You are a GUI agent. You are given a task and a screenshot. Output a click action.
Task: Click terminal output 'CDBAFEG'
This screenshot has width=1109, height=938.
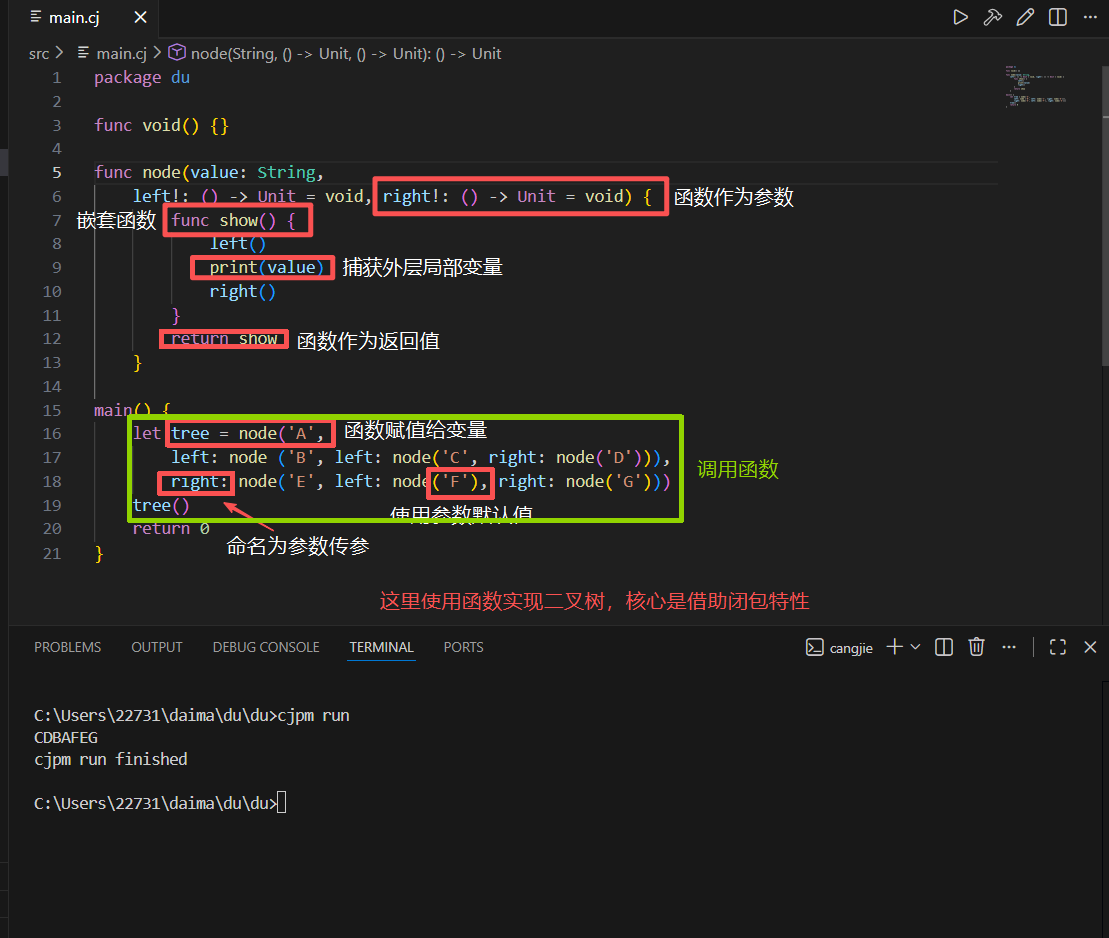[66, 737]
